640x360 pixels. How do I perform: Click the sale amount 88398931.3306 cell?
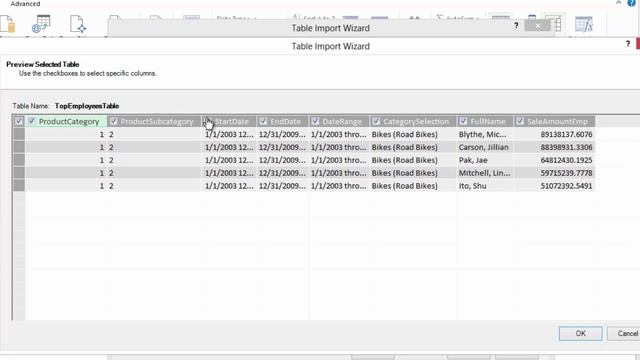(554, 147)
